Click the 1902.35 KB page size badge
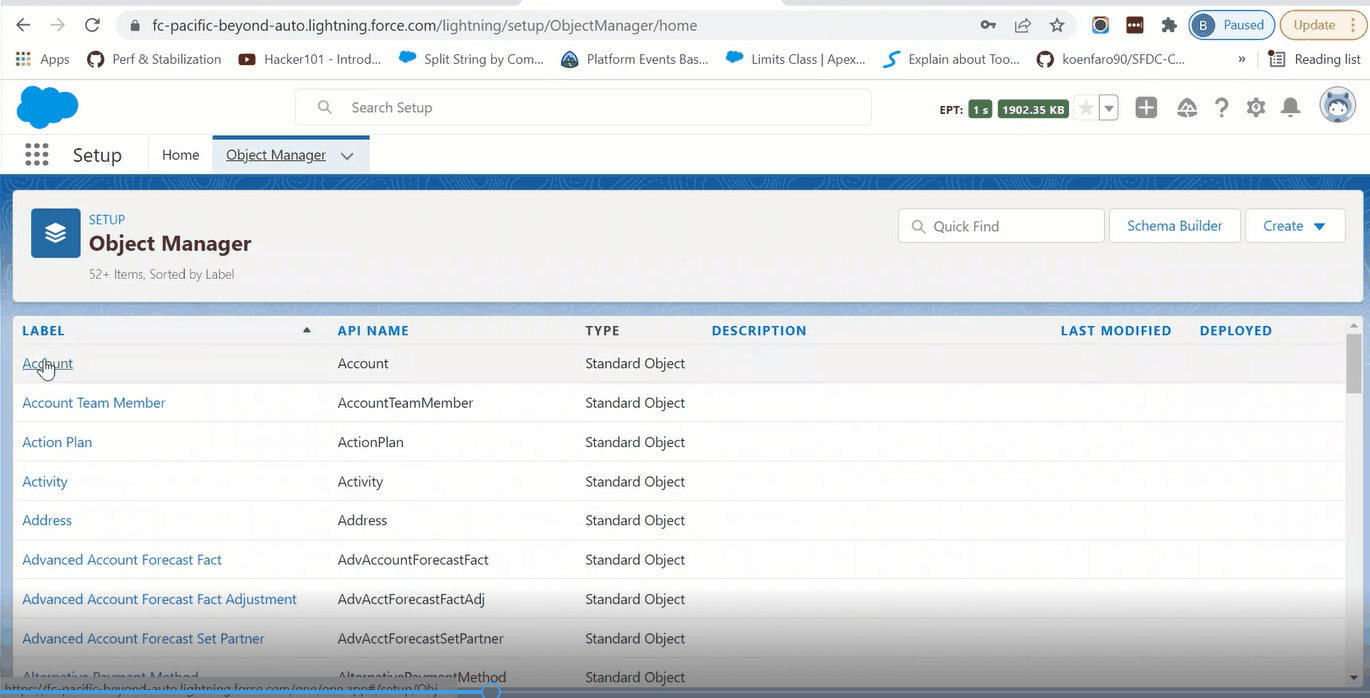Viewport: 1370px width, 698px height. click(x=1033, y=109)
